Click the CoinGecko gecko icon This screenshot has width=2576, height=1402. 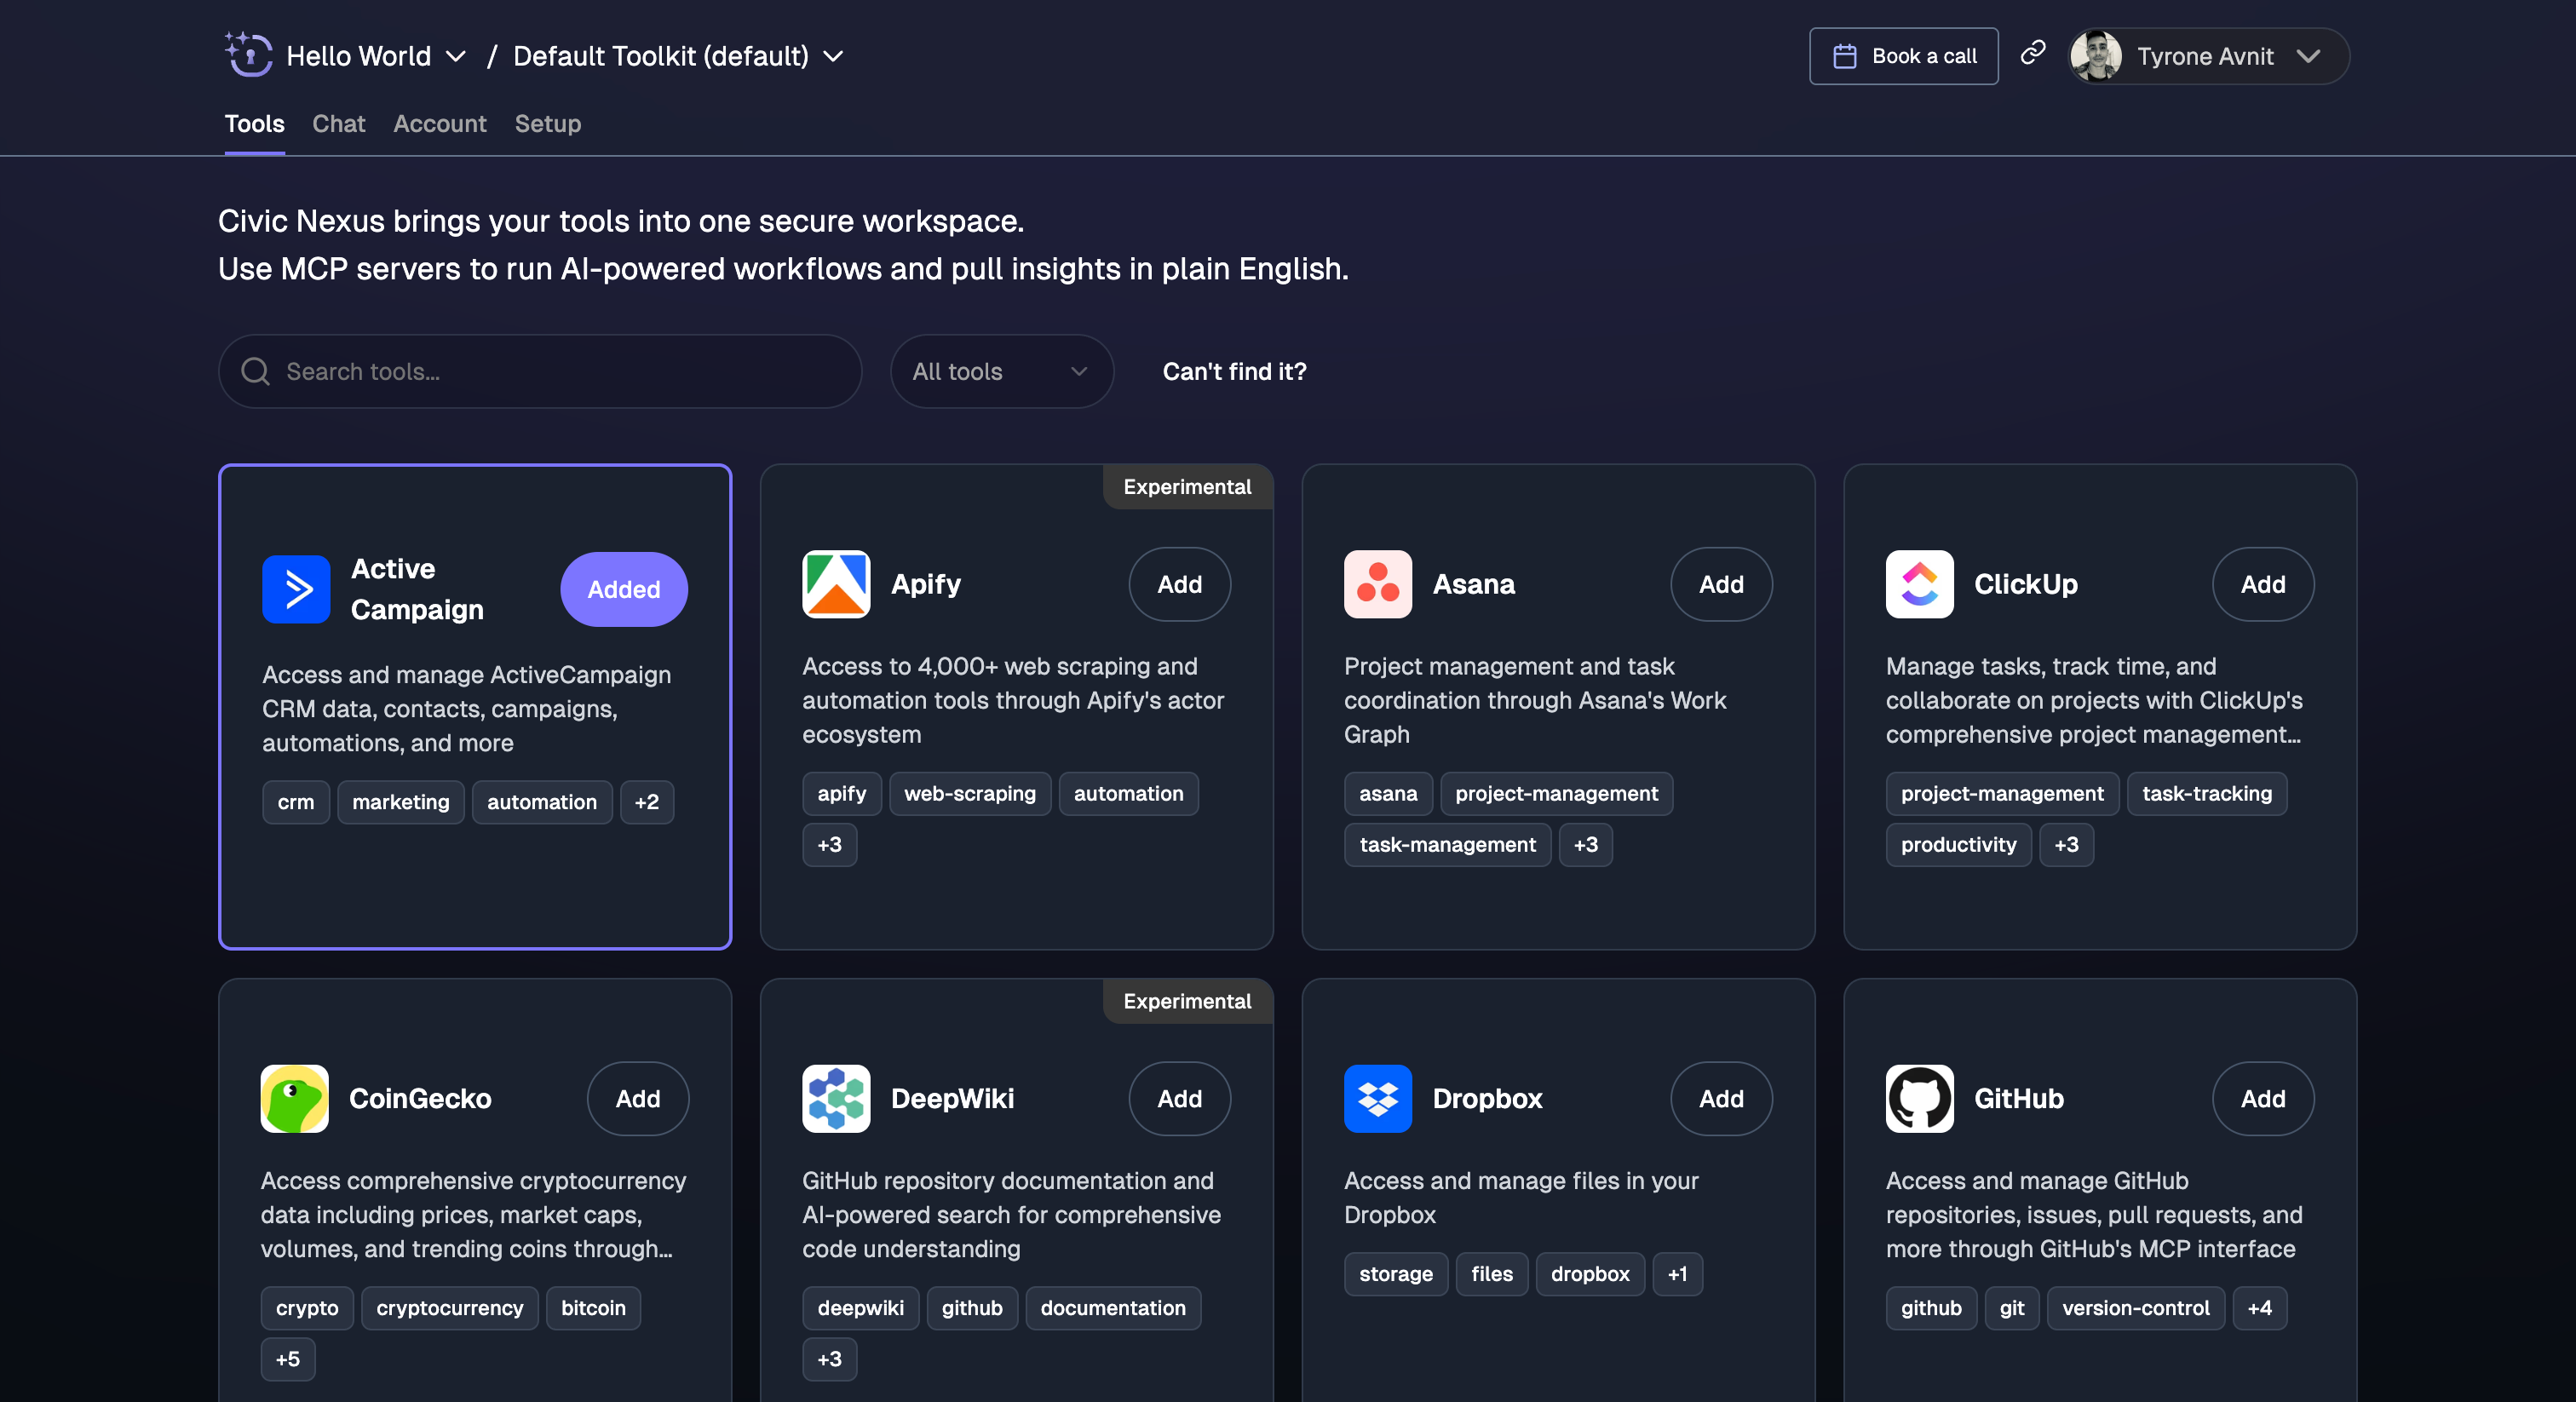tap(294, 1099)
